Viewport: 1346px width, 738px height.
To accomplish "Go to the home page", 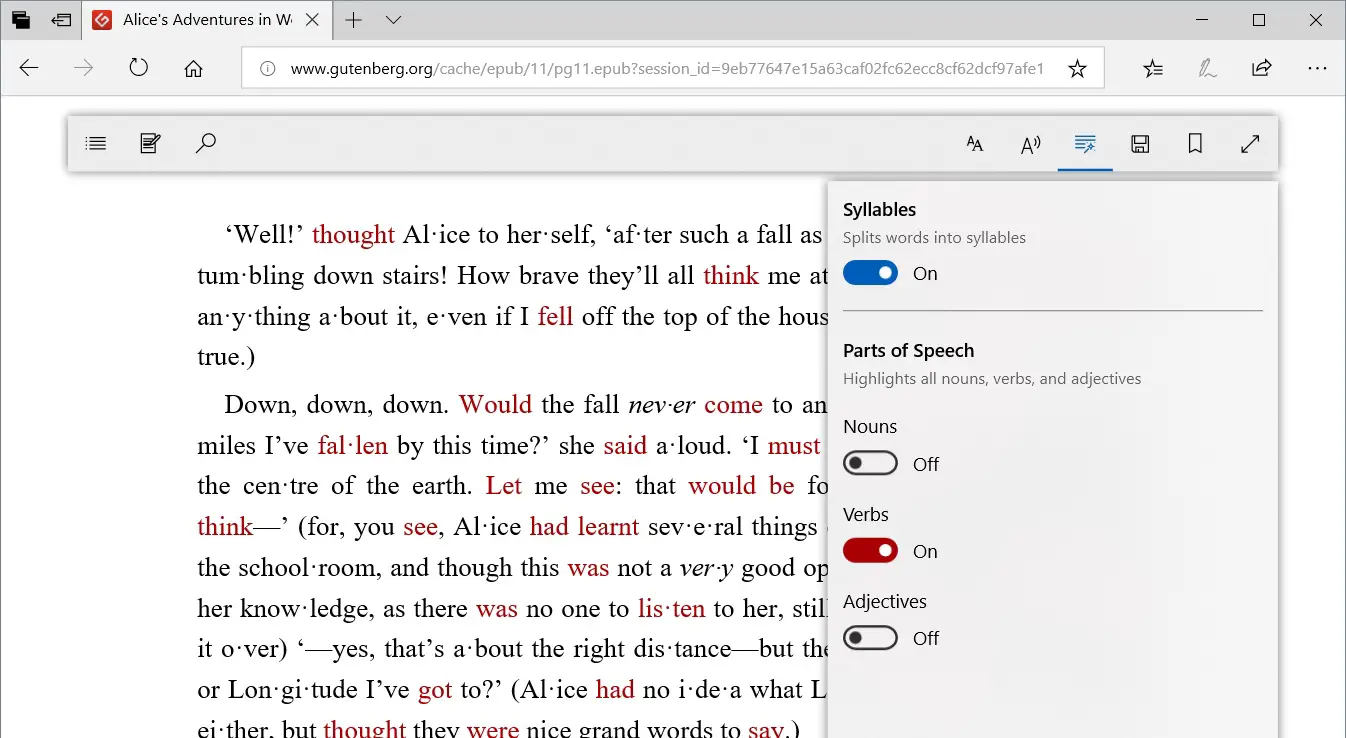I will click(194, 68).
